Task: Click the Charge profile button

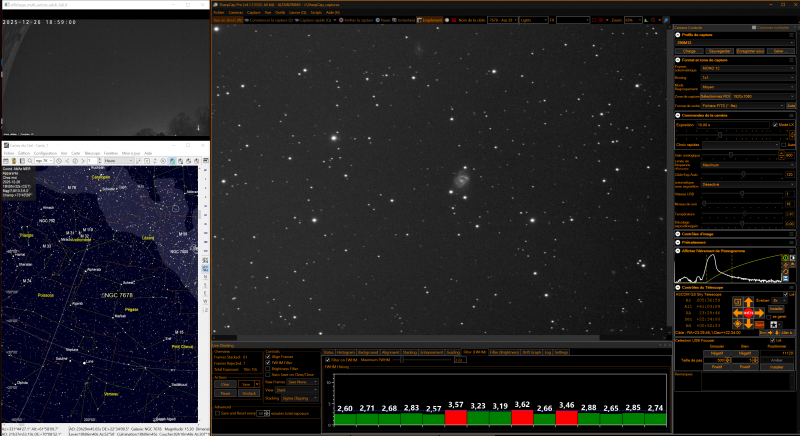Action: 689,51
